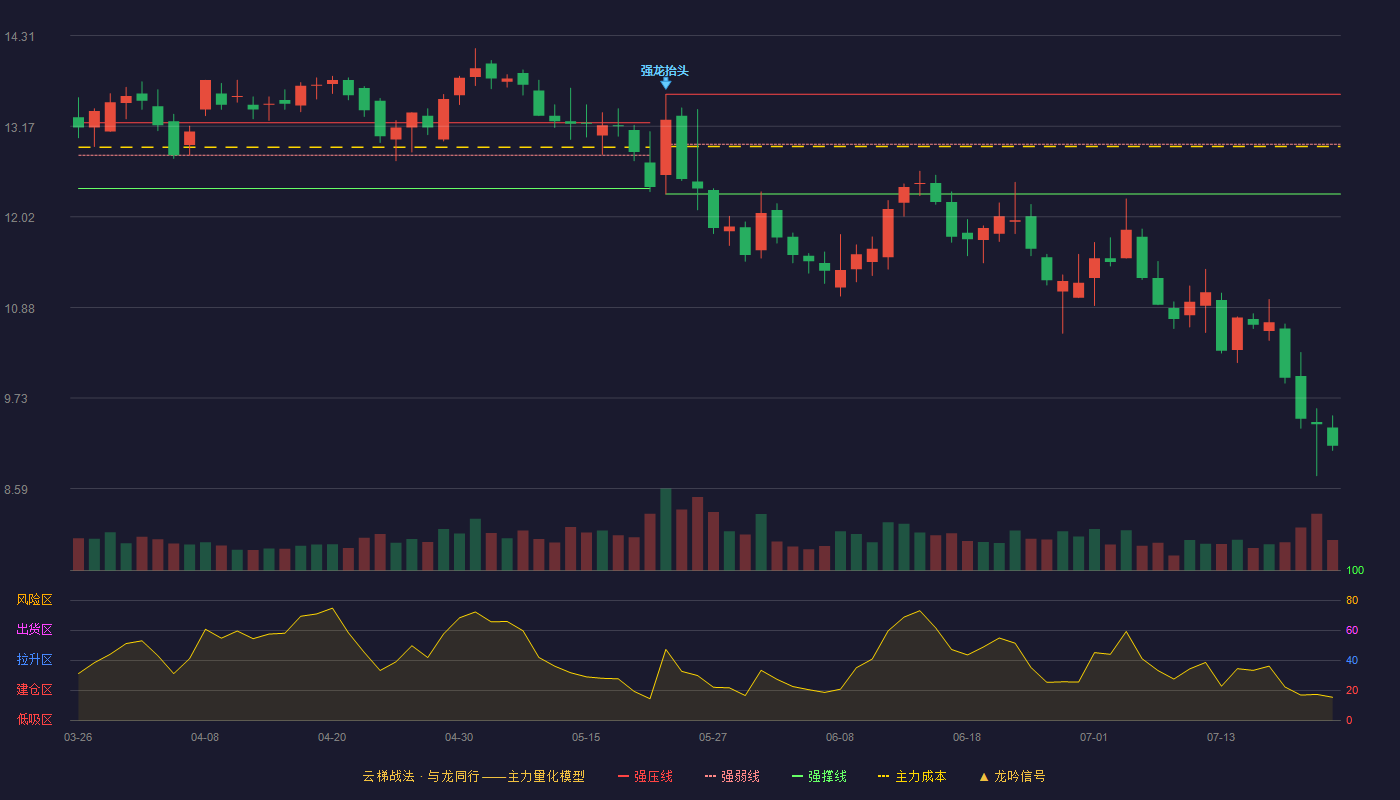Image resolution: width=1400 pixels, height=800 pixels.
Task: Click the 建仓区 zone label
Action: click(35, 690)
